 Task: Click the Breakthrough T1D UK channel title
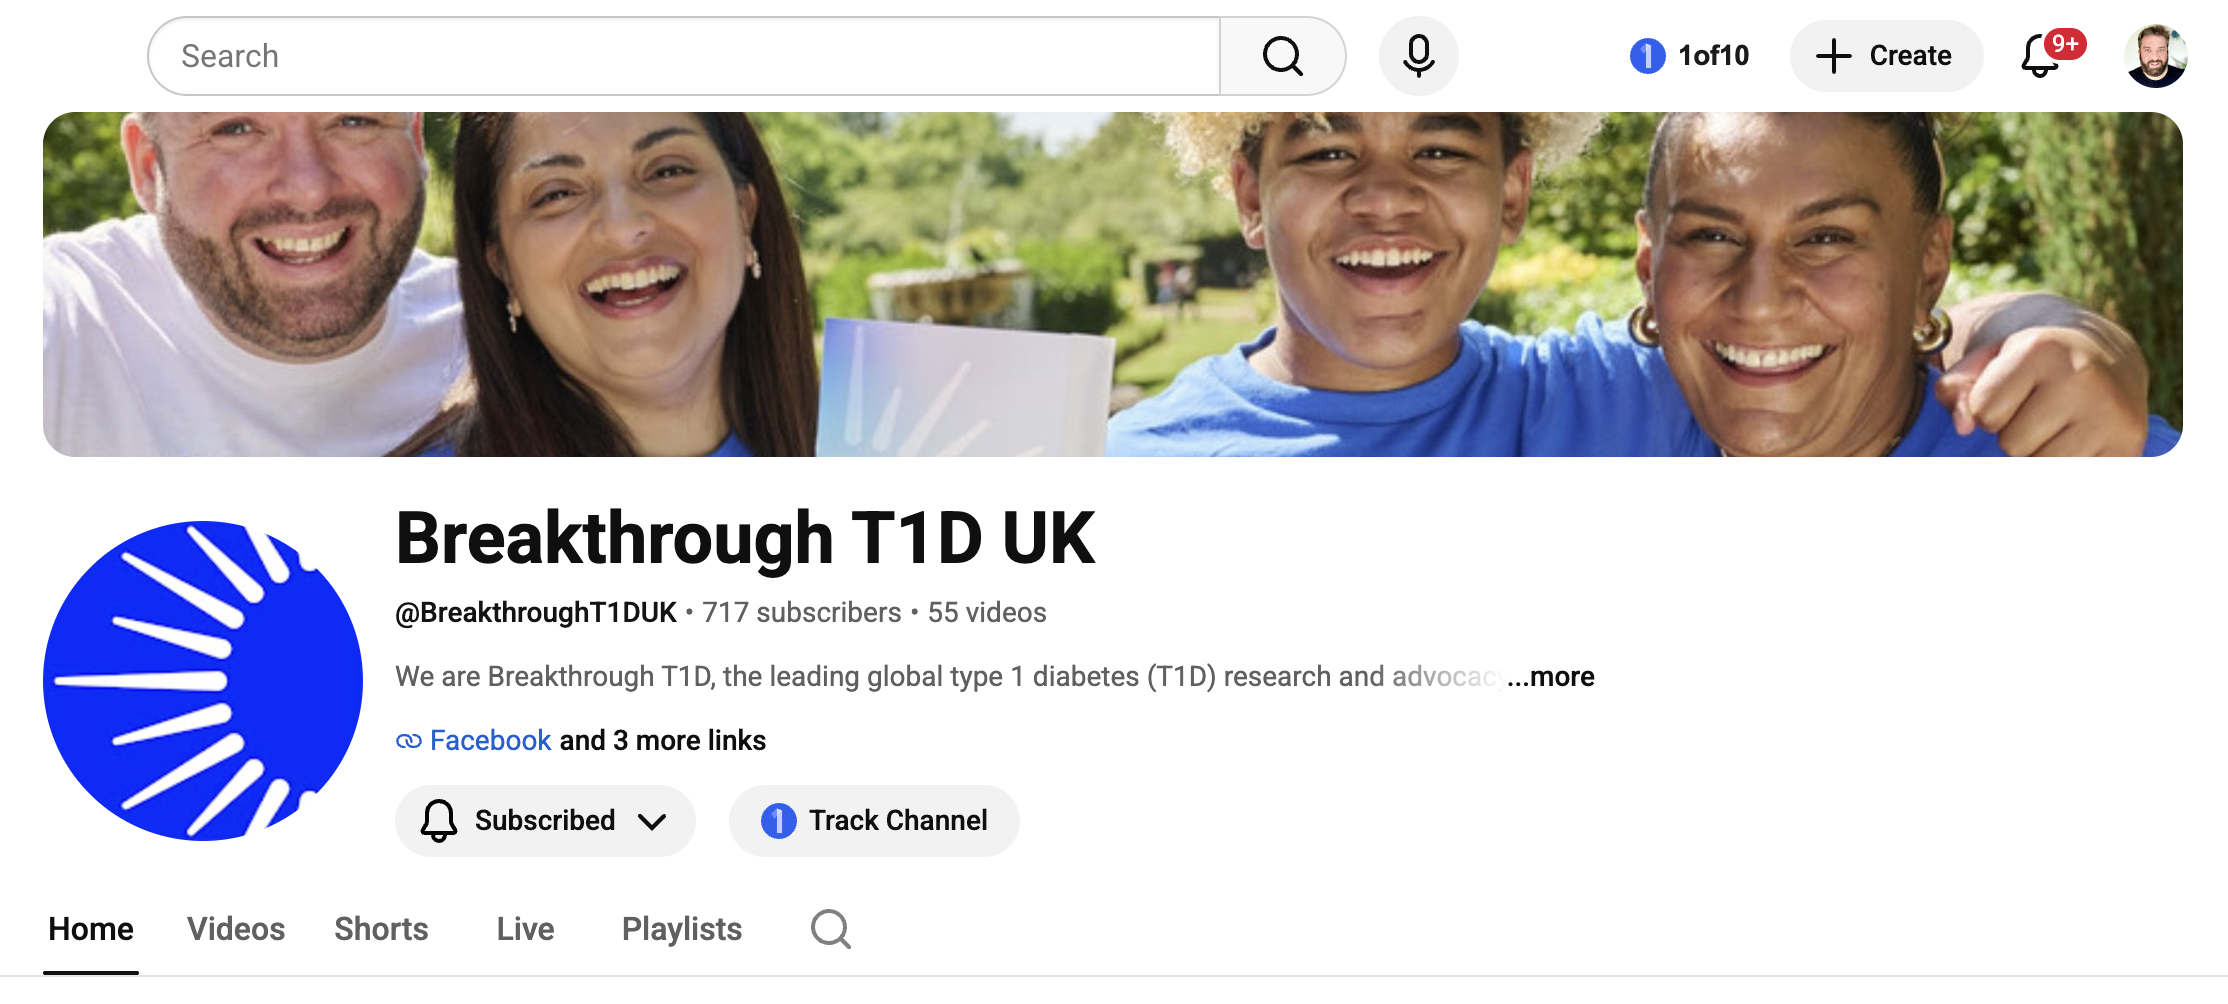pos(746,538)
